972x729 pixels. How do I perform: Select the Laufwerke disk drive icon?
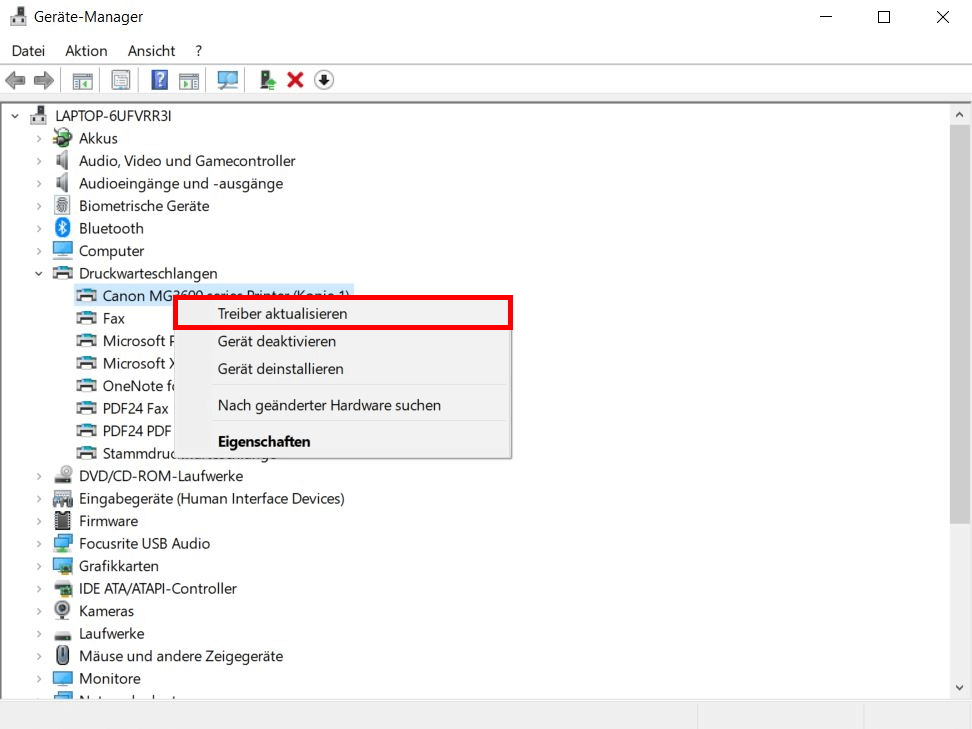63,634
